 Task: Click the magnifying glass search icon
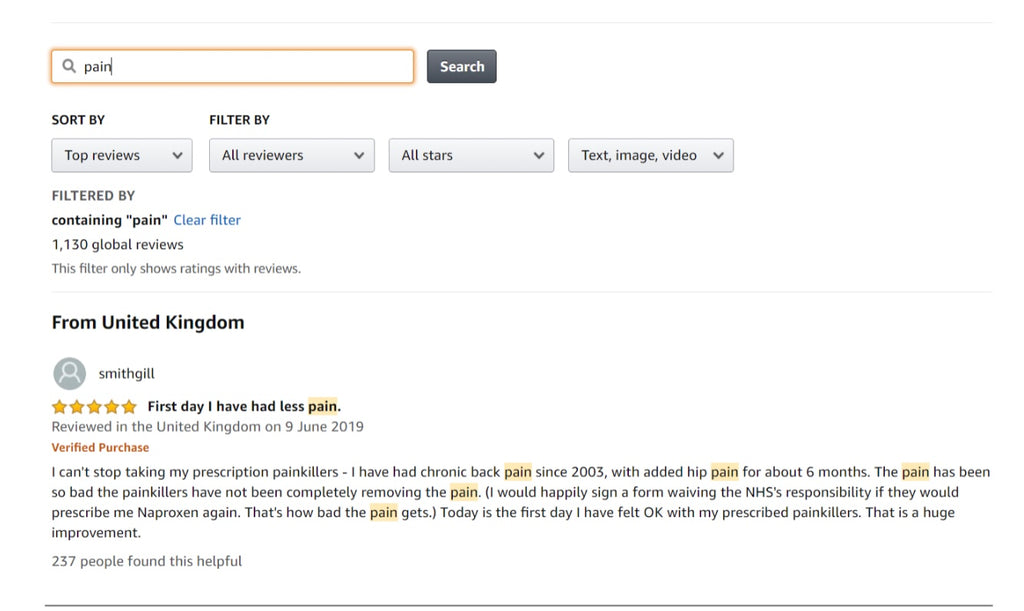pos(69,67)
